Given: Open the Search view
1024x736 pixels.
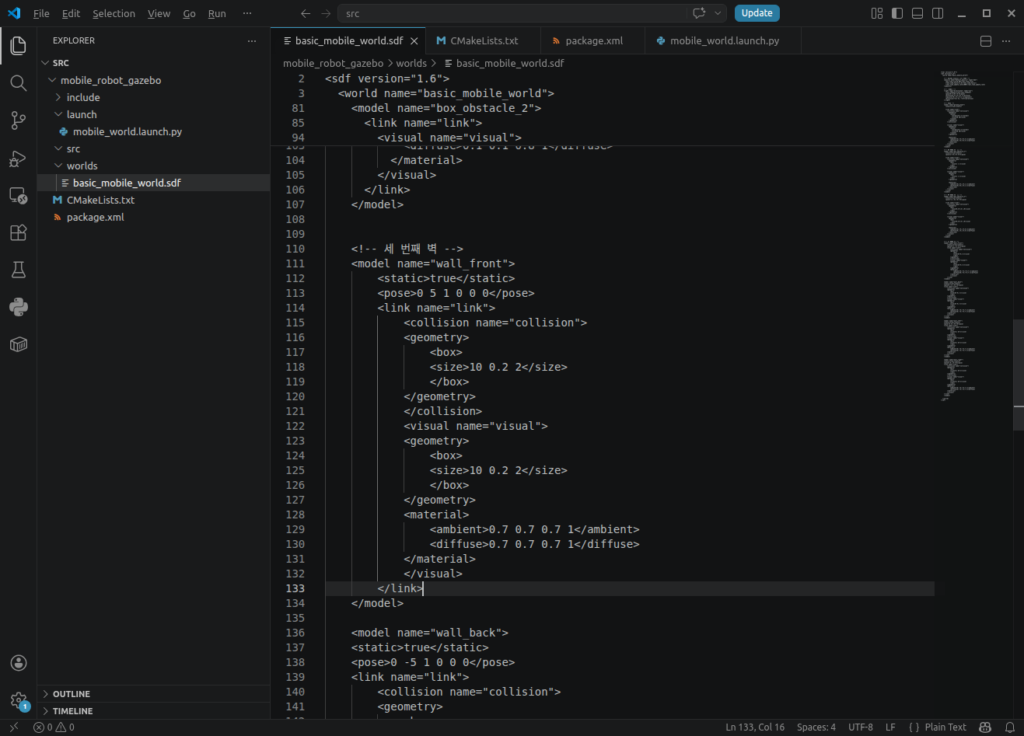Looking at the screenshot, I should (x=18, y=83).
